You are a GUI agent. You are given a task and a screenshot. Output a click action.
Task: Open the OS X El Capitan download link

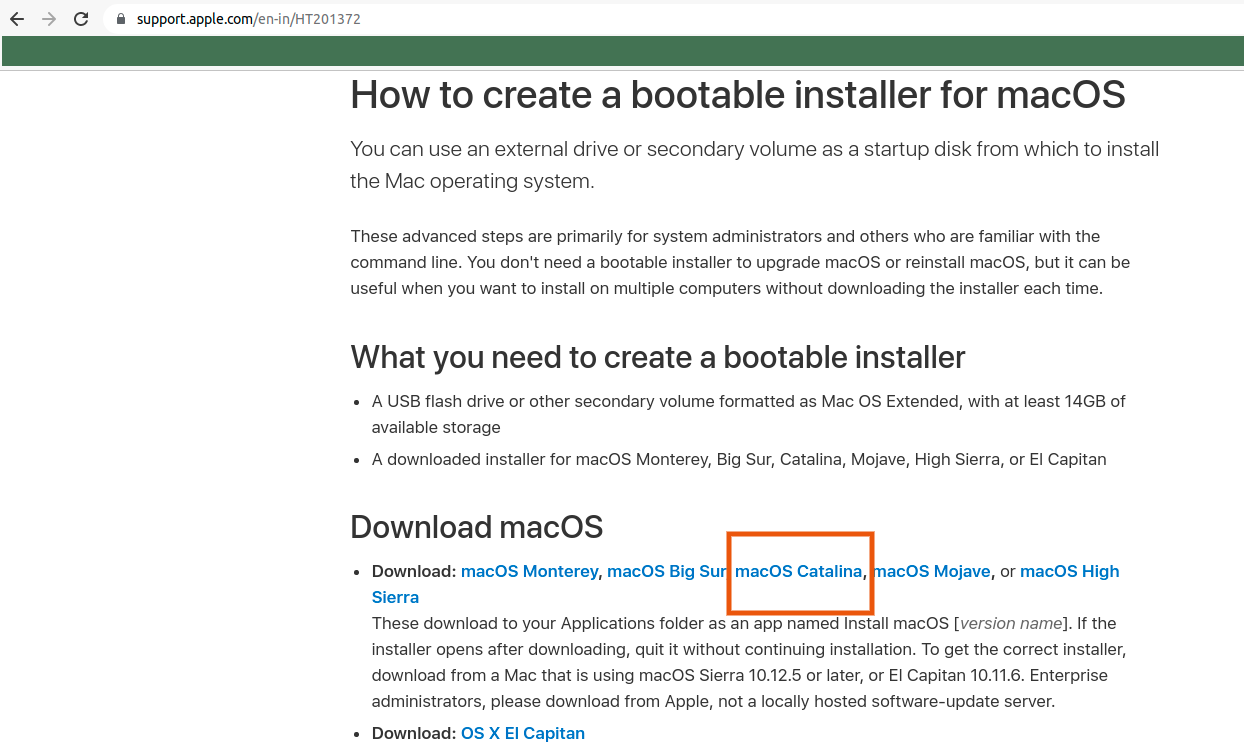522,733
